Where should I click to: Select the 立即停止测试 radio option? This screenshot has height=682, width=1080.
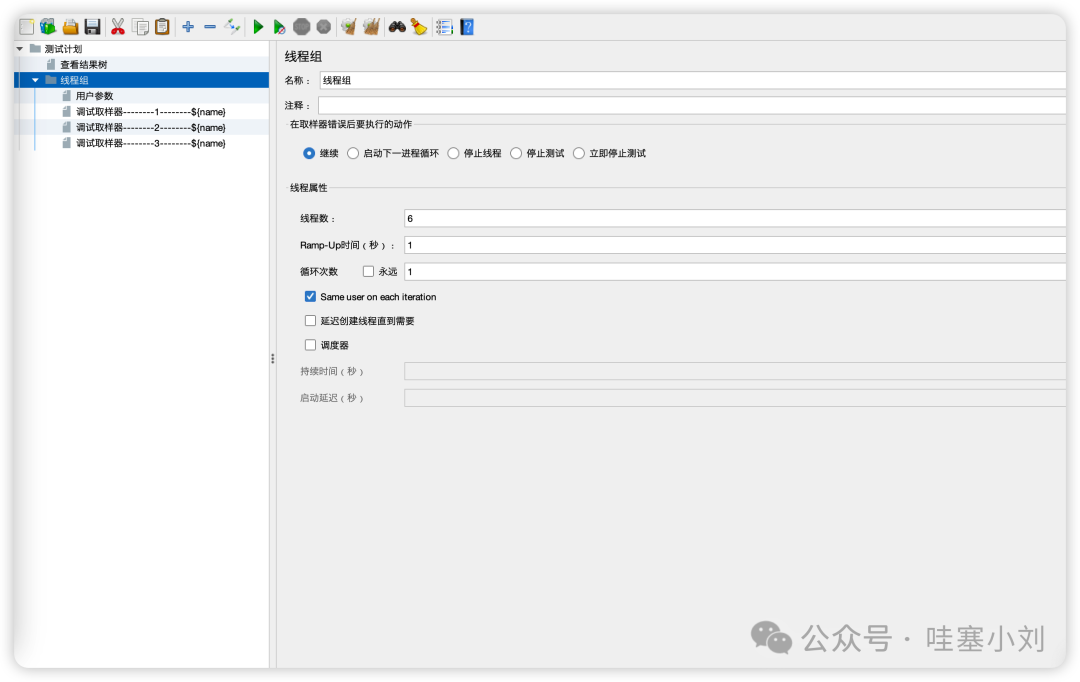click(579, 153)
